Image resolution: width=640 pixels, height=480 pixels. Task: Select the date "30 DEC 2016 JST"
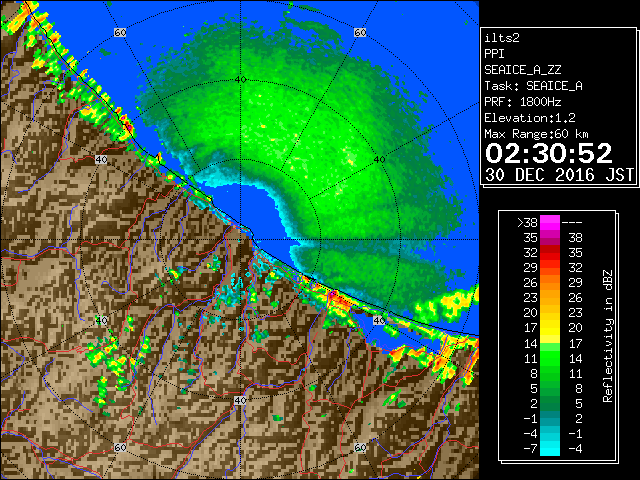(x=559, y=175)
